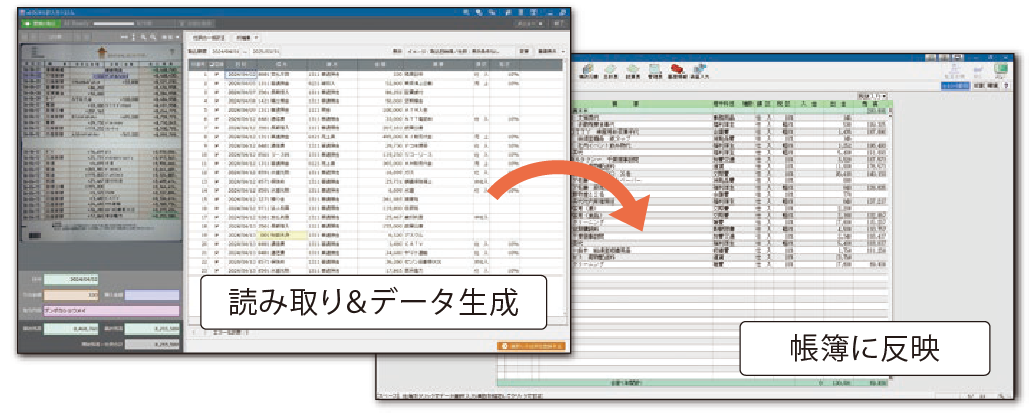Zoom in on the scanned passbook image
Image resolution: width=1029 pixels, height=416 pixels.
click(x=144, y=37)
